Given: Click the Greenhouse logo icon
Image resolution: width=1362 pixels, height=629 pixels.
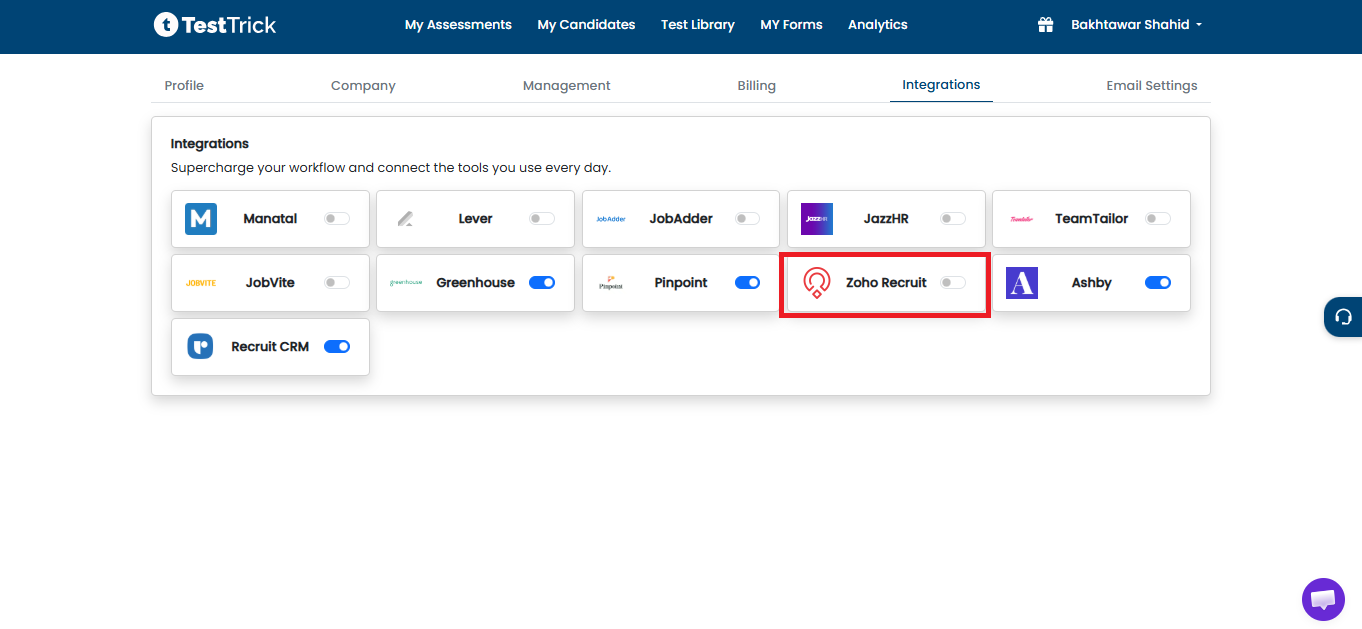Looking at the screenshot, I should (x=406, y=283).
